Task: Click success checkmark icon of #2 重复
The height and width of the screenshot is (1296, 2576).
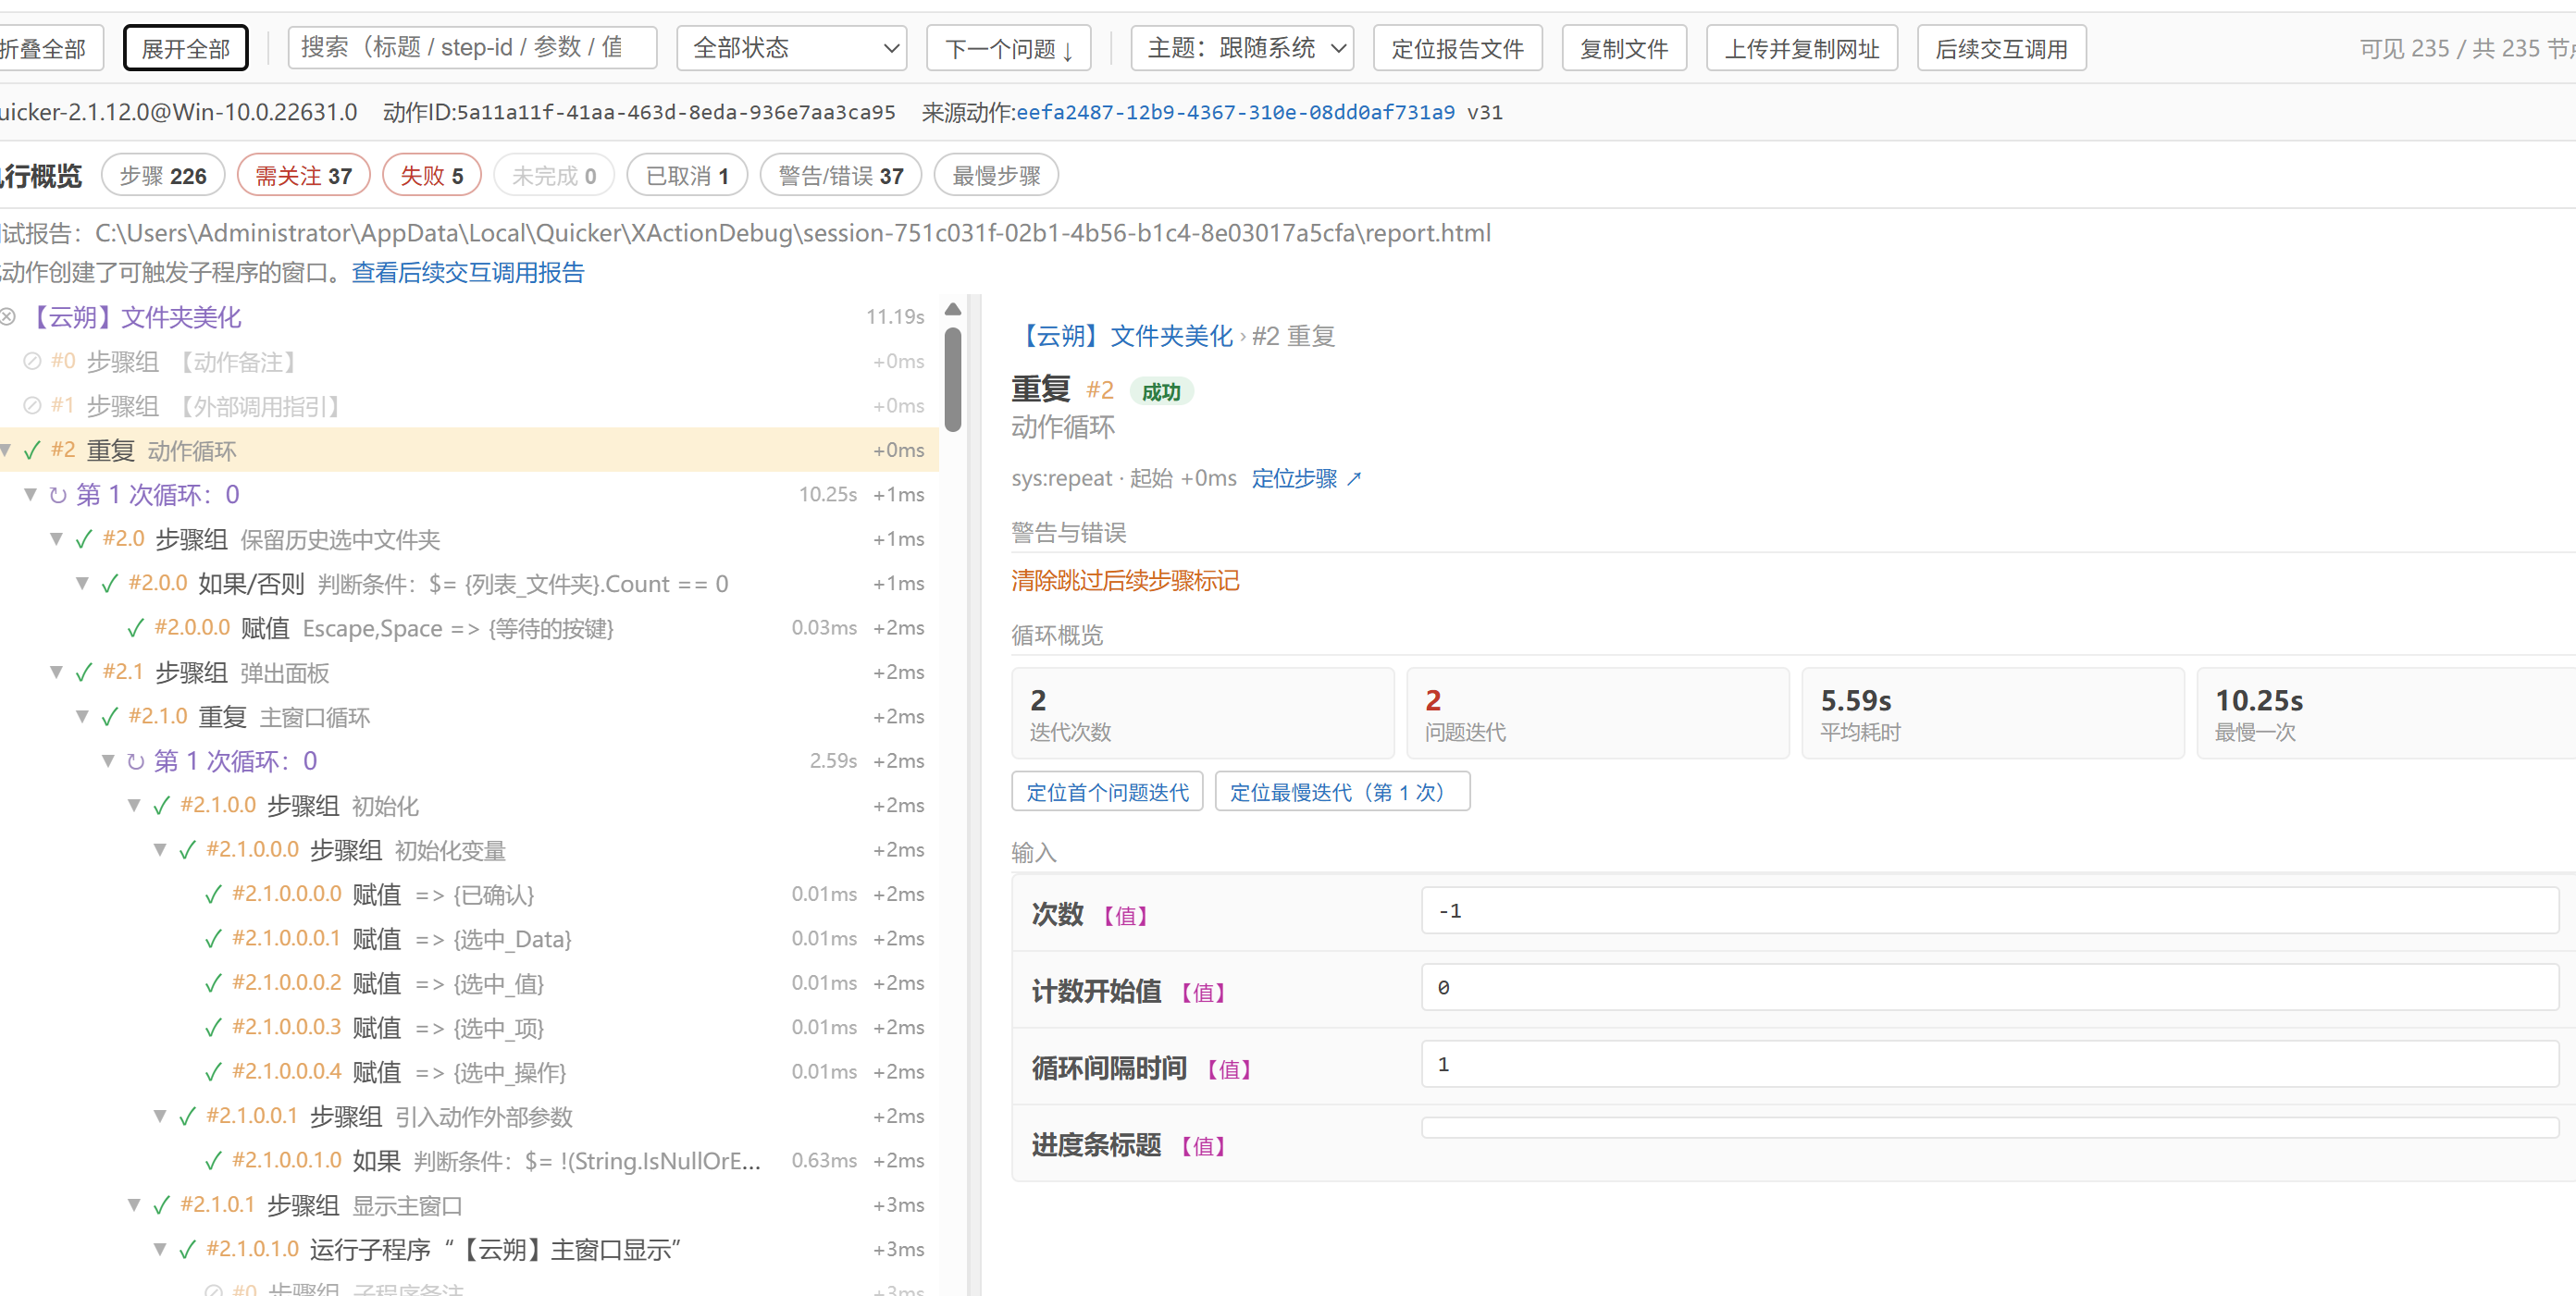Action: point(32,450)
